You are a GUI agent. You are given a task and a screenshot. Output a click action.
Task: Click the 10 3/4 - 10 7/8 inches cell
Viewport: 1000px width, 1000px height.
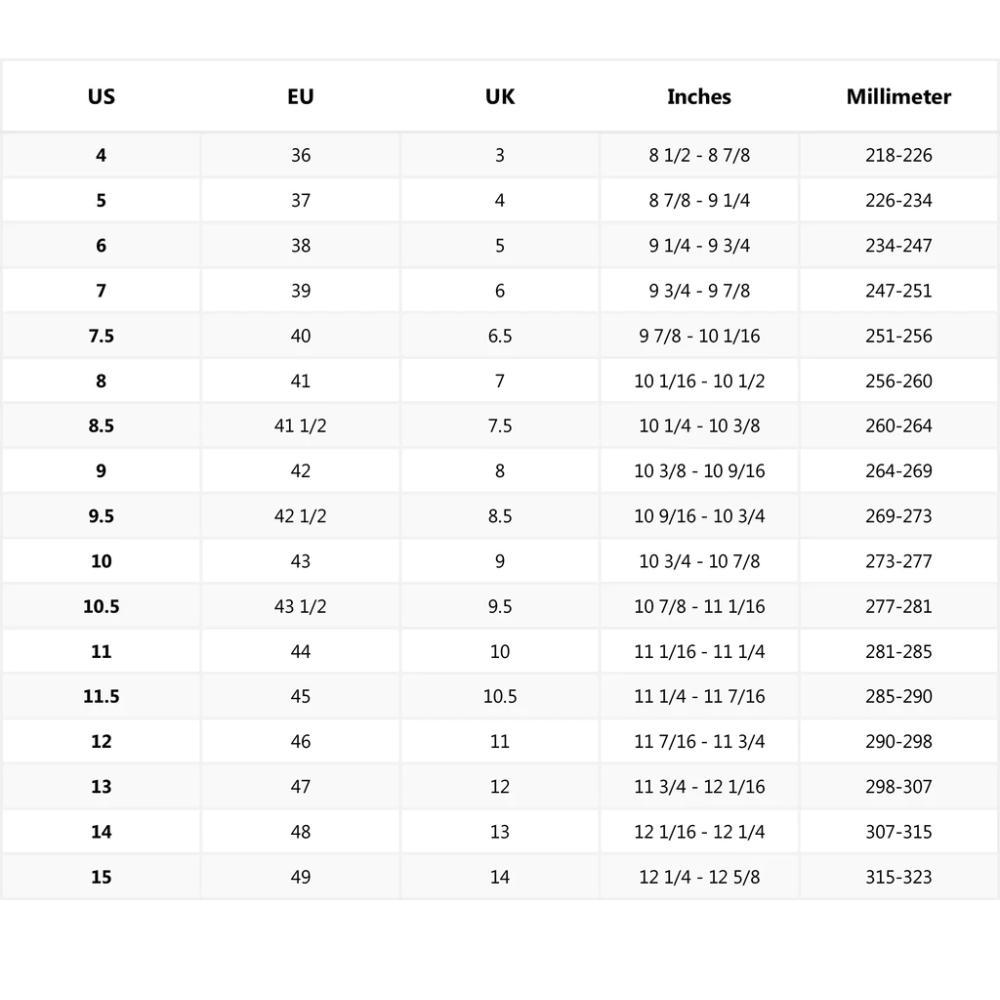699,561
